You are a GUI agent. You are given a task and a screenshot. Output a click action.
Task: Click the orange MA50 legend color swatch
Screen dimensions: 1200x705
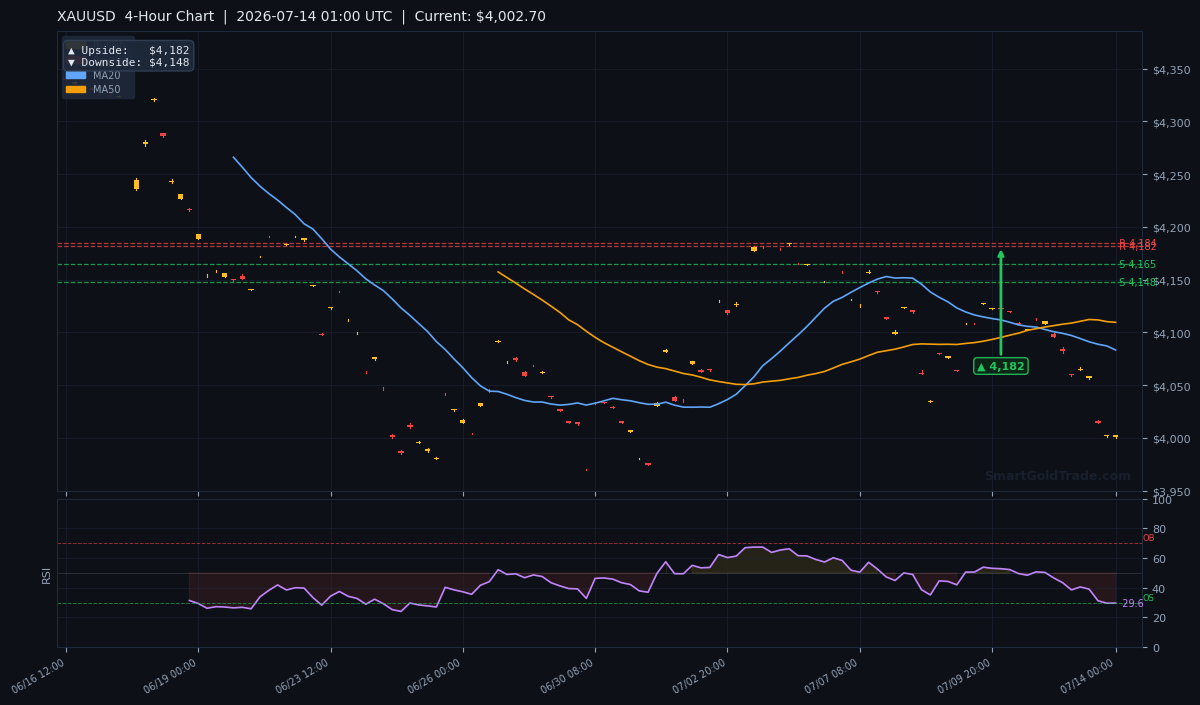(76, 89)
